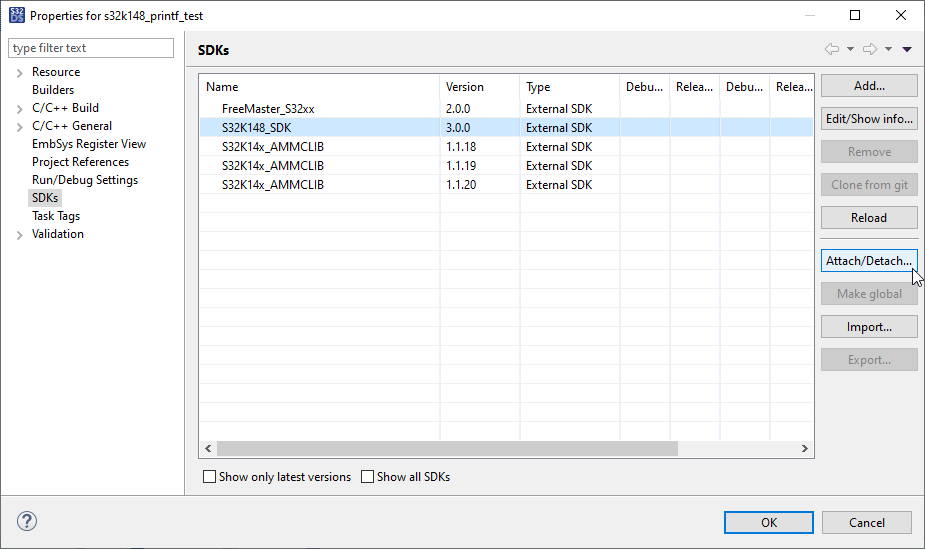Screen dimensions: 925x549
Task: Select Validation page
Action: (58, 234)
